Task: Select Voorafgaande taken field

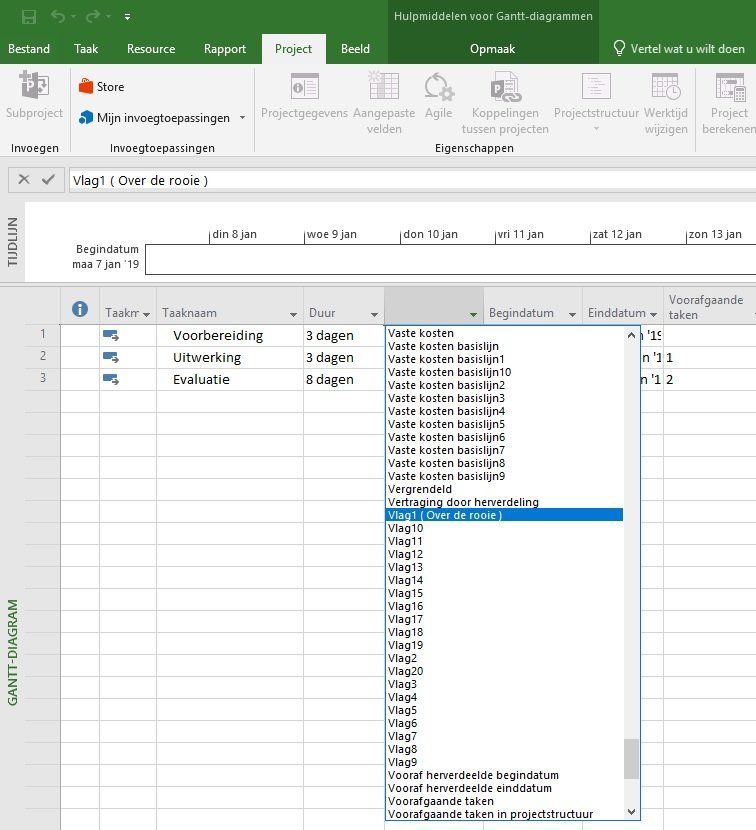Action: pos(440,801)
